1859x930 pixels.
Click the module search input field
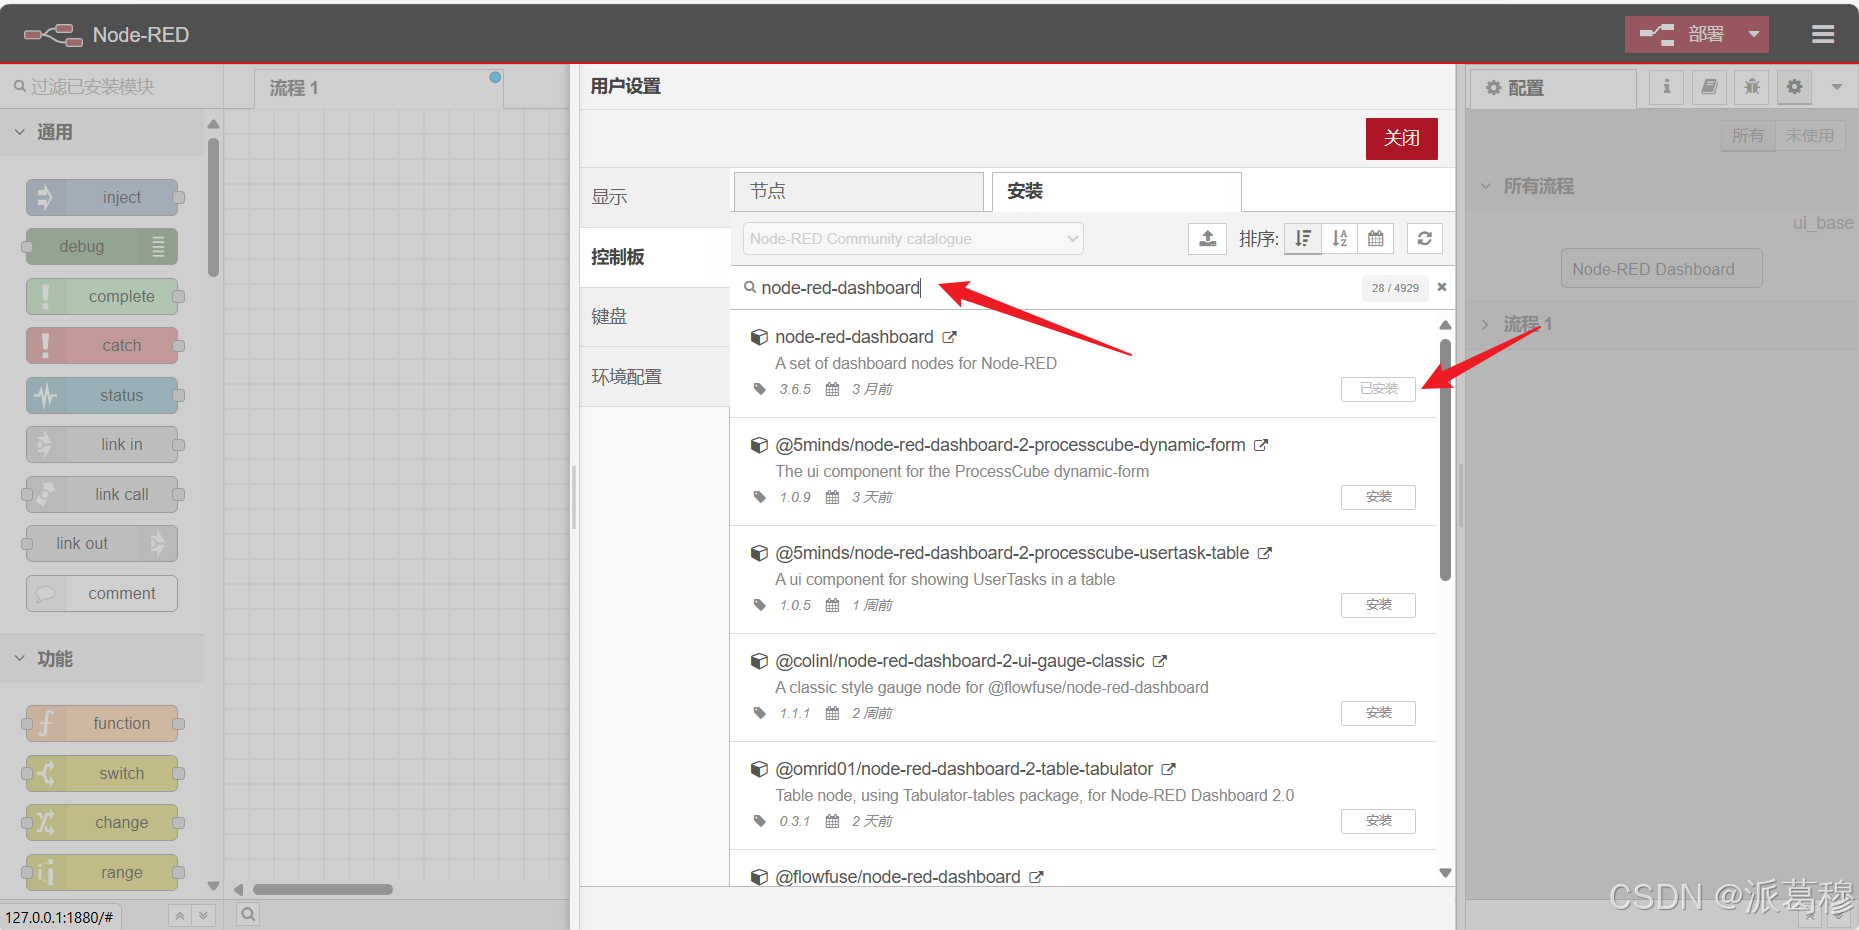point(1050,288)
